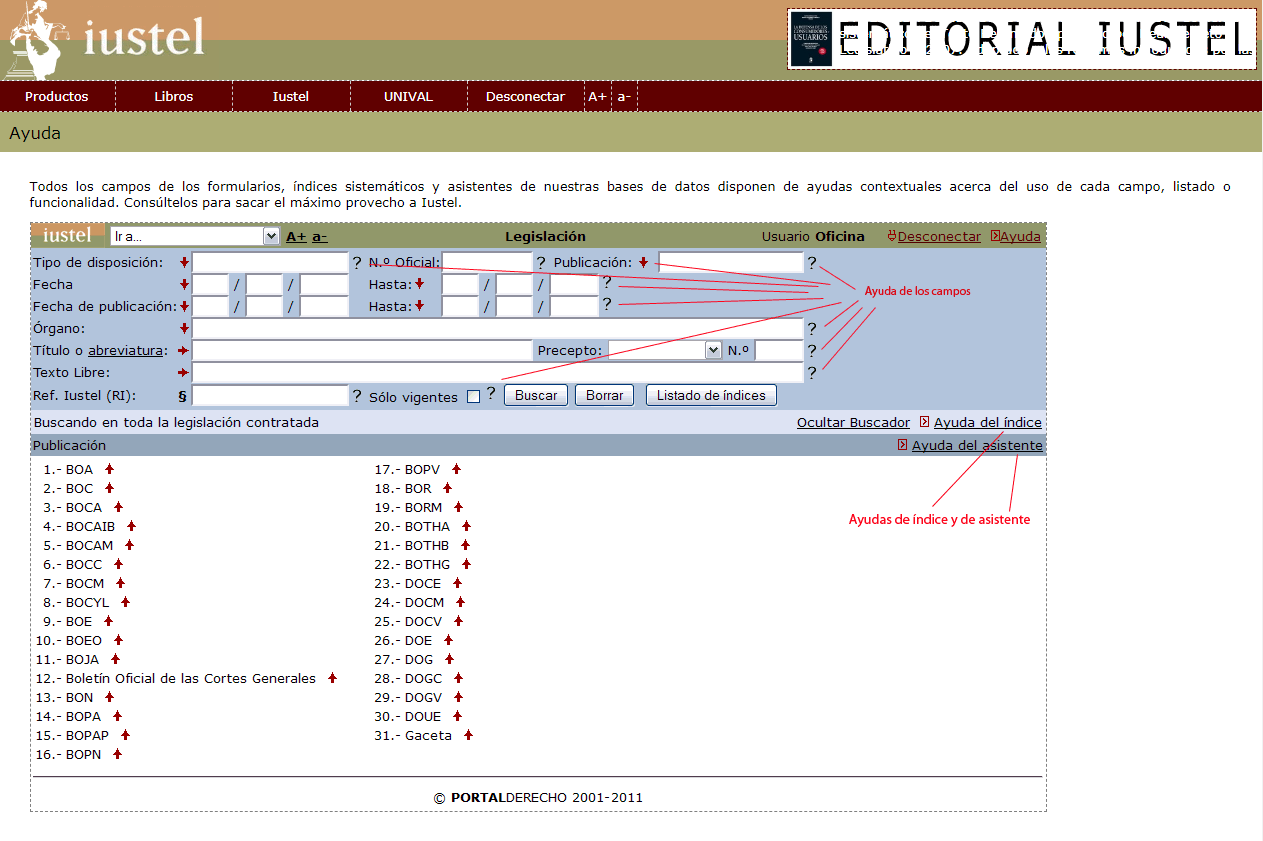Click the up arrow next to DOUE
The height and width of the screenshot is (841, 1263).
point(457,715)
